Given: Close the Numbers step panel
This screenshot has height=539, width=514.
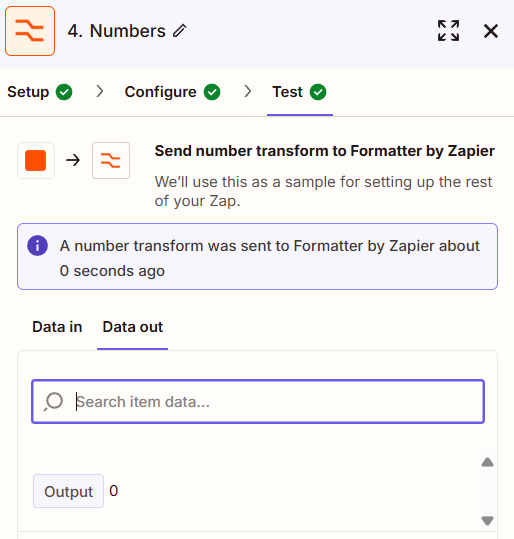Looking at the screenshot, I should pyautogui.click(x=491, y=31).
